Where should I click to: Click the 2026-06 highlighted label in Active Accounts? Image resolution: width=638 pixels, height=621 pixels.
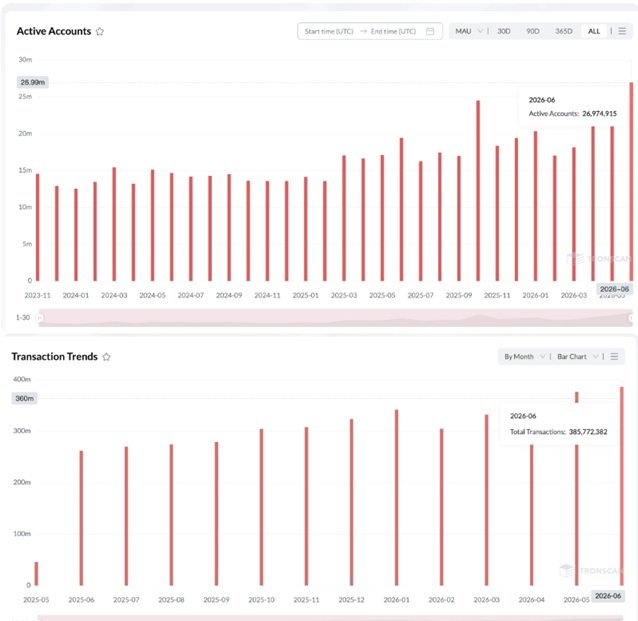pos(614,289)
